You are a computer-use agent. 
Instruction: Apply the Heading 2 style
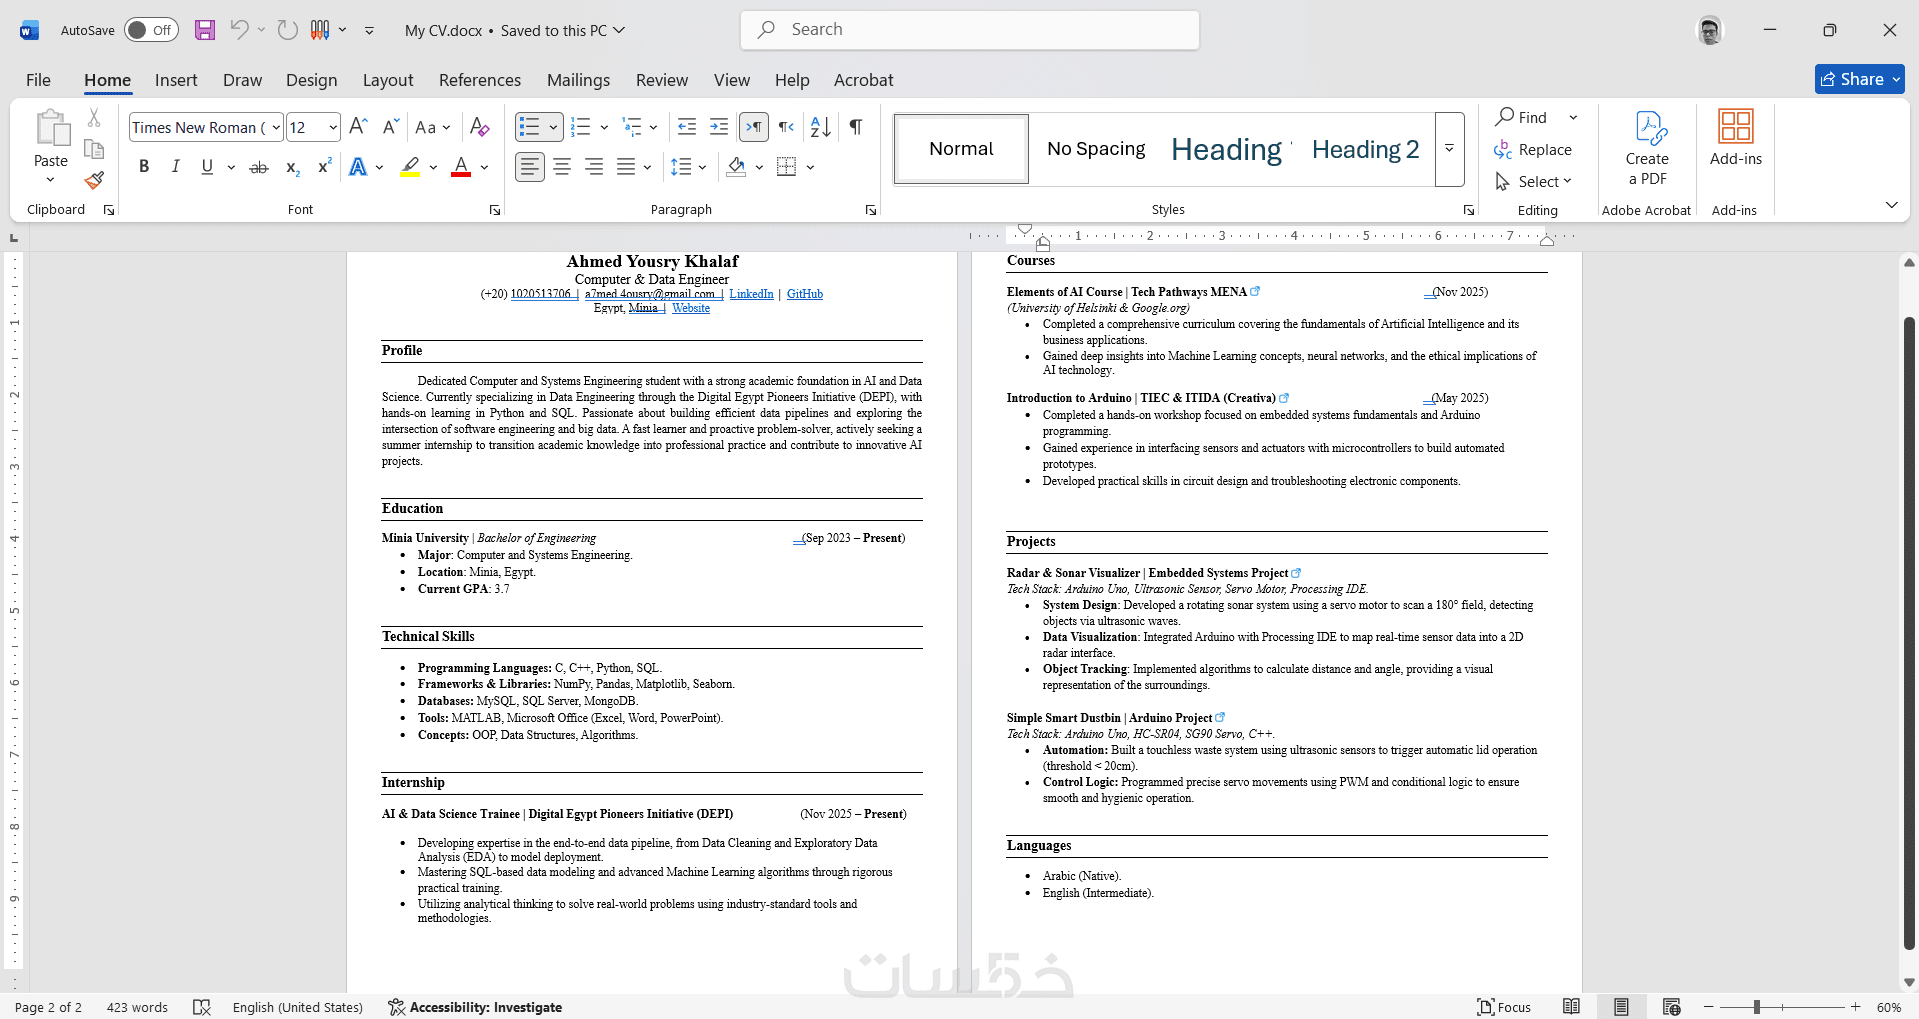pos(1365,149)
